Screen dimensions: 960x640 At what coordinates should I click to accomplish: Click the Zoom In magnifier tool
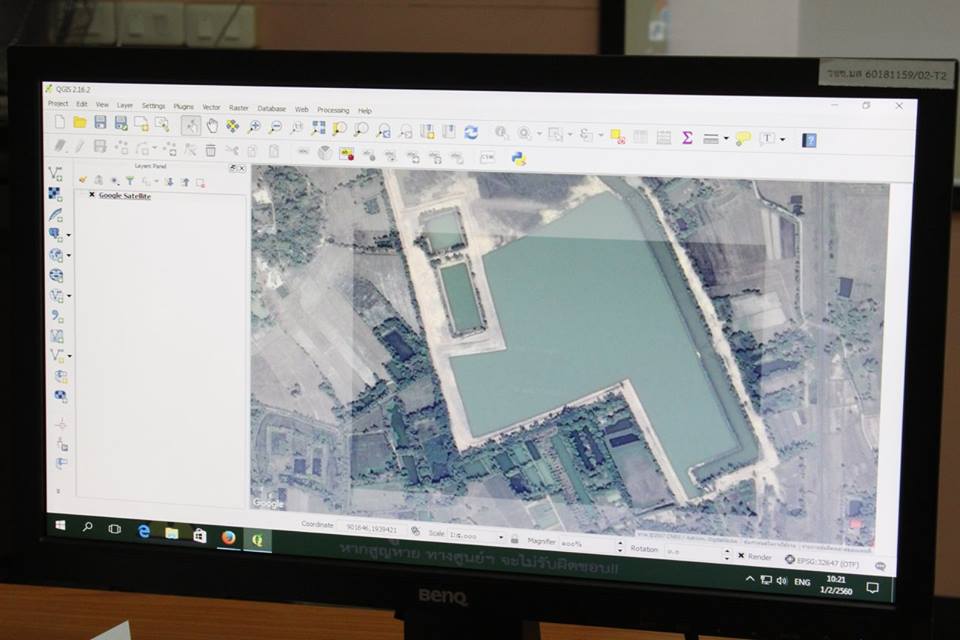254,127
